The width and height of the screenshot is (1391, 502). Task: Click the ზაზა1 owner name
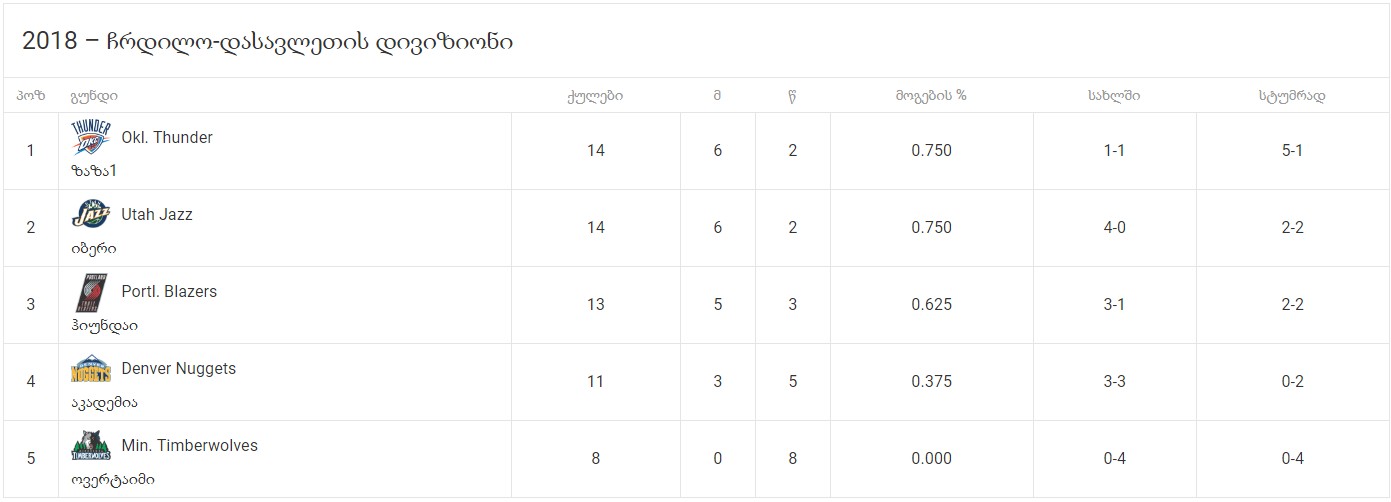point(94,171)
